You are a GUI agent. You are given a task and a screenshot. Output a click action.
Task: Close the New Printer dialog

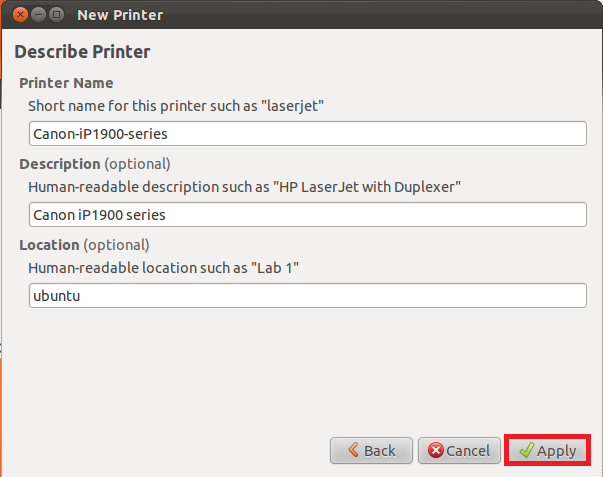(20, 15)
